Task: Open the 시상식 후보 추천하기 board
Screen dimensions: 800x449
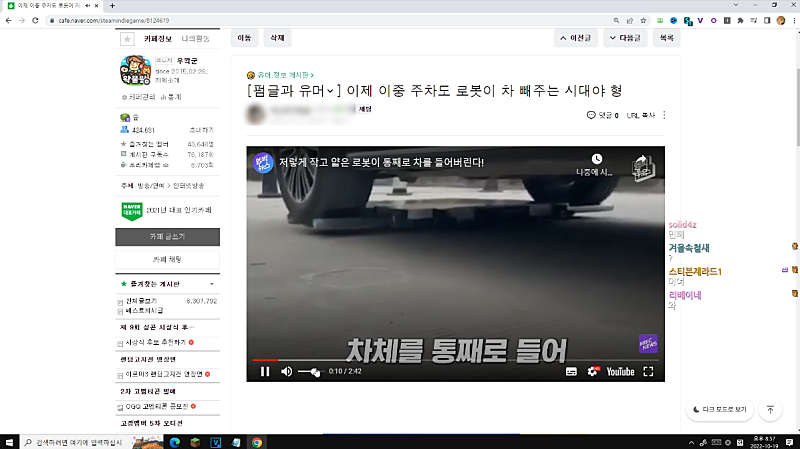Action: coord(156,342)
